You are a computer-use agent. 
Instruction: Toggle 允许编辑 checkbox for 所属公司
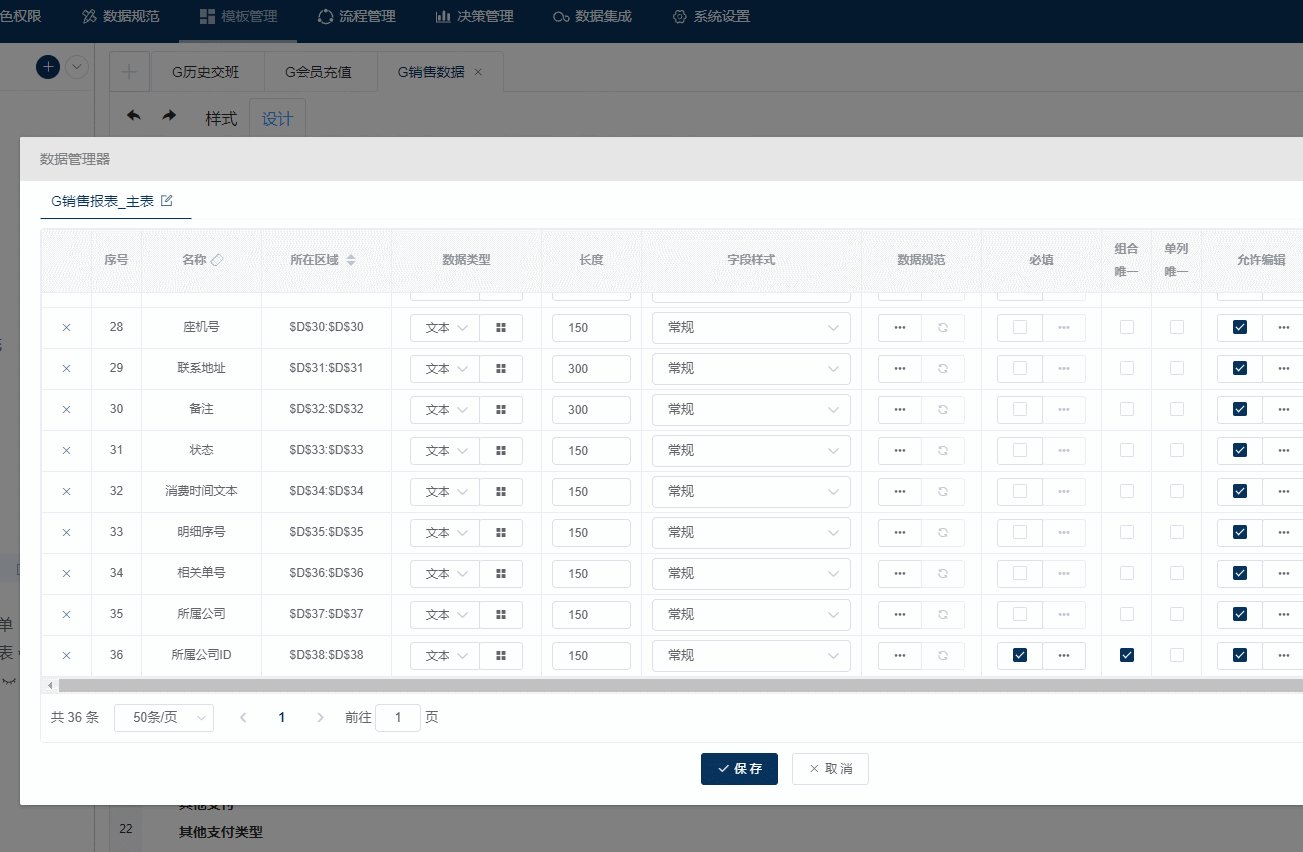(x=1240, y=615)
